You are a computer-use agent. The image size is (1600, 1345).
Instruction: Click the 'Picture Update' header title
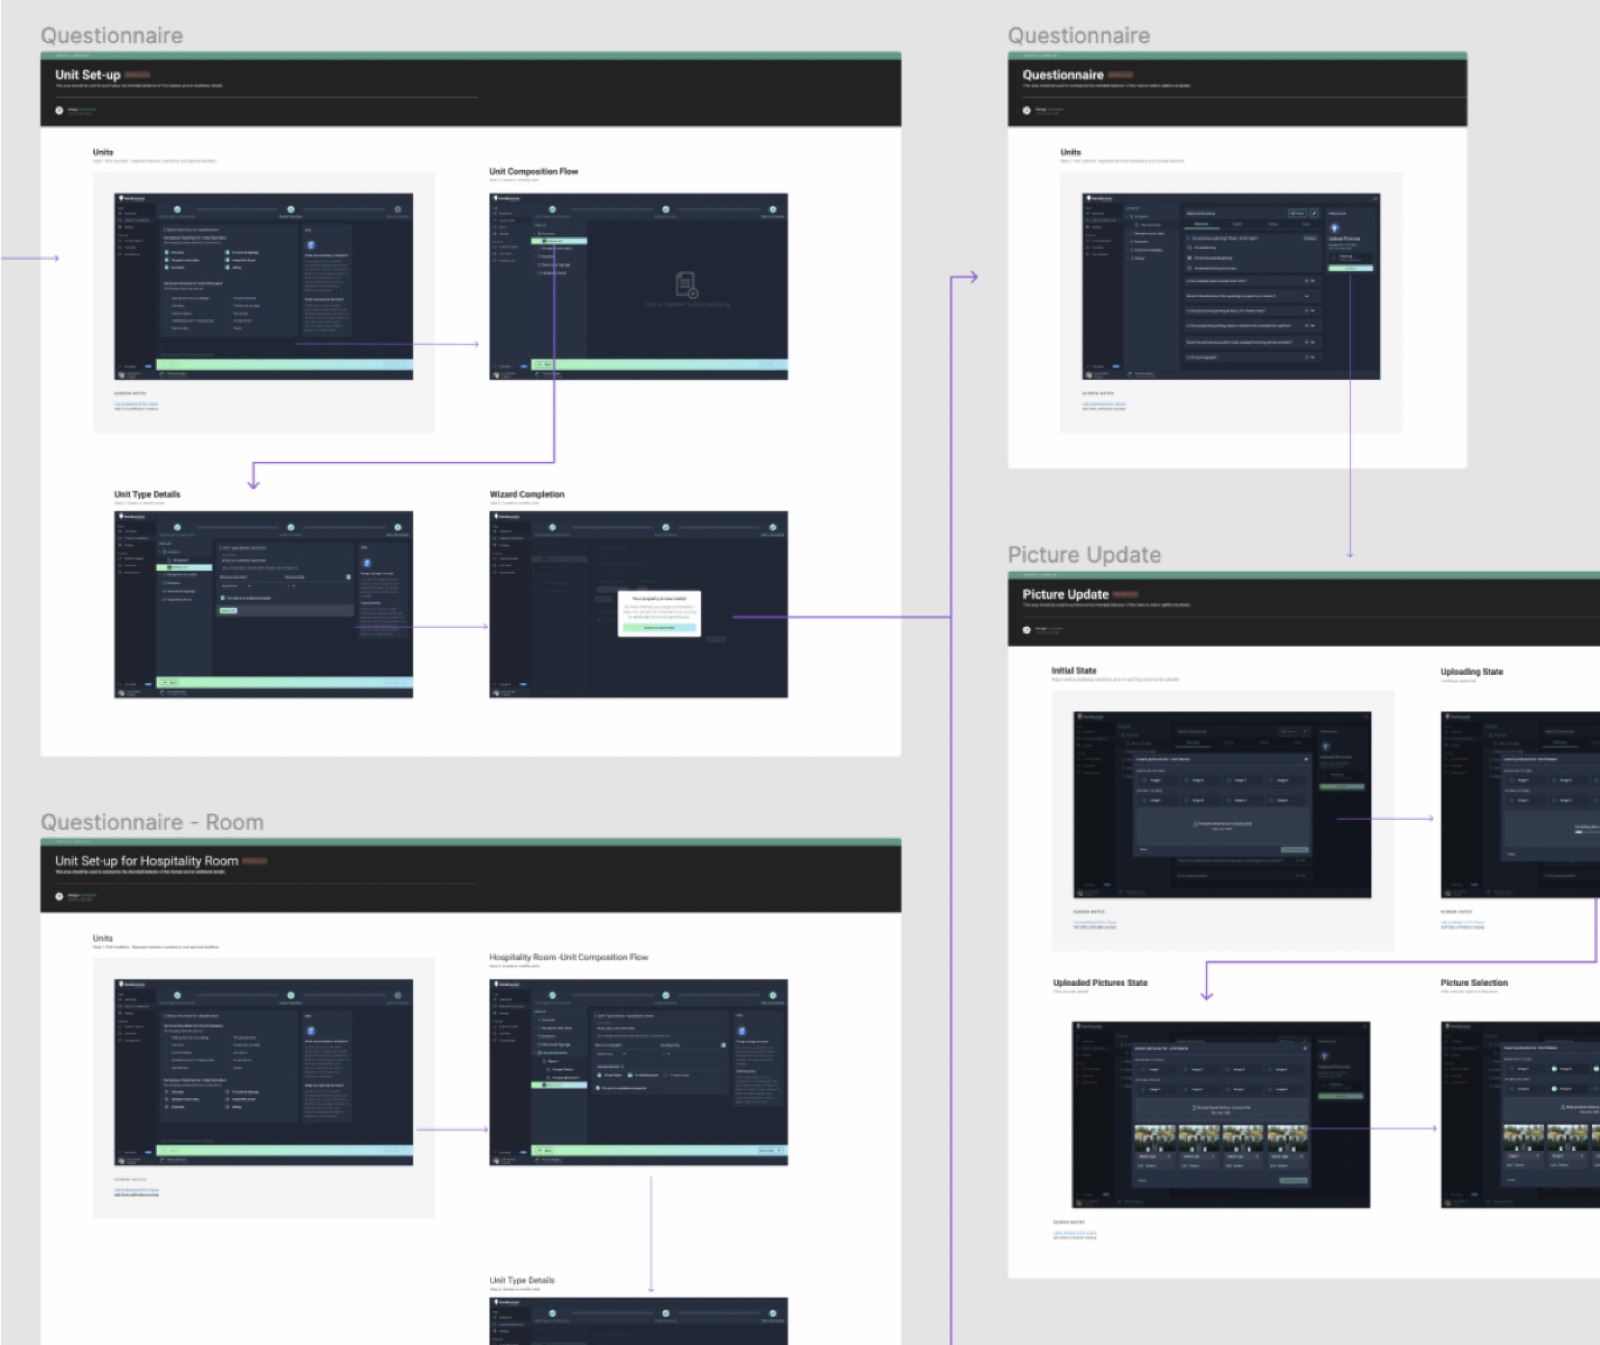click(1065, 594)
